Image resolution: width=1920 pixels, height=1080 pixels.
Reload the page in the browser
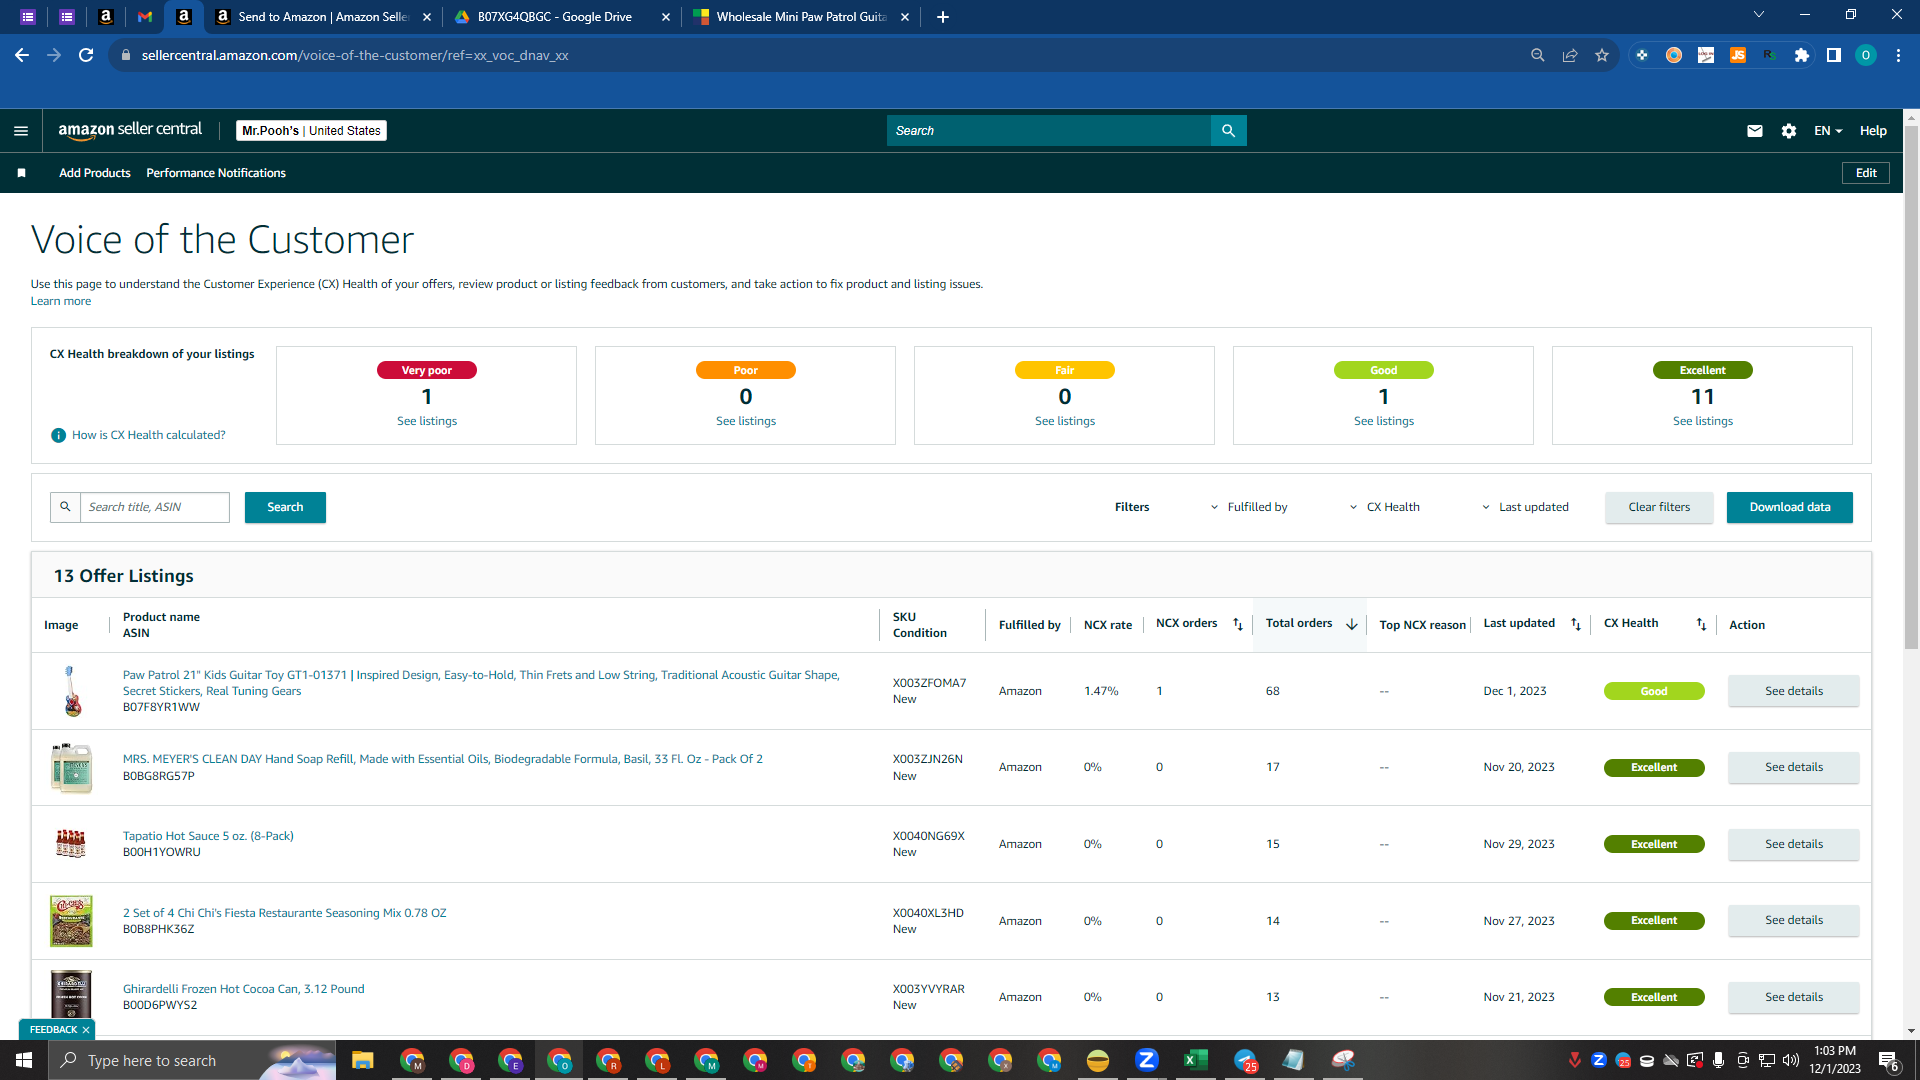[86, 55]
